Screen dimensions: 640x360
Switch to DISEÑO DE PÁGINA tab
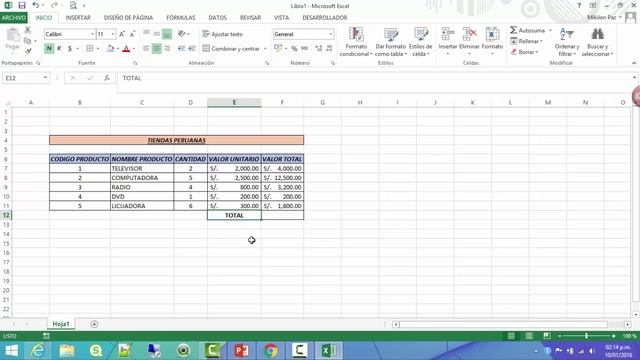pyautogui.click(x=128, y=18)
